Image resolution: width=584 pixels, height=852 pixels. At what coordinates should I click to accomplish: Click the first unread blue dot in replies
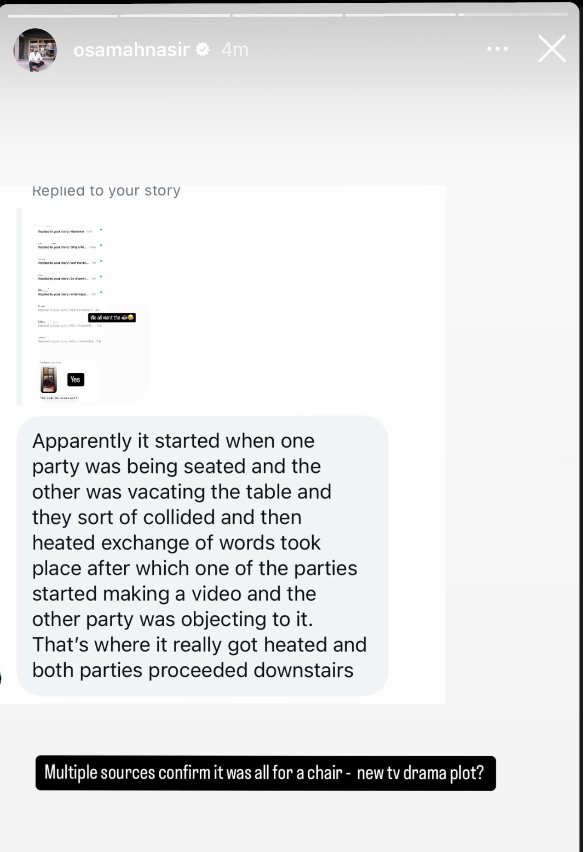101,230
